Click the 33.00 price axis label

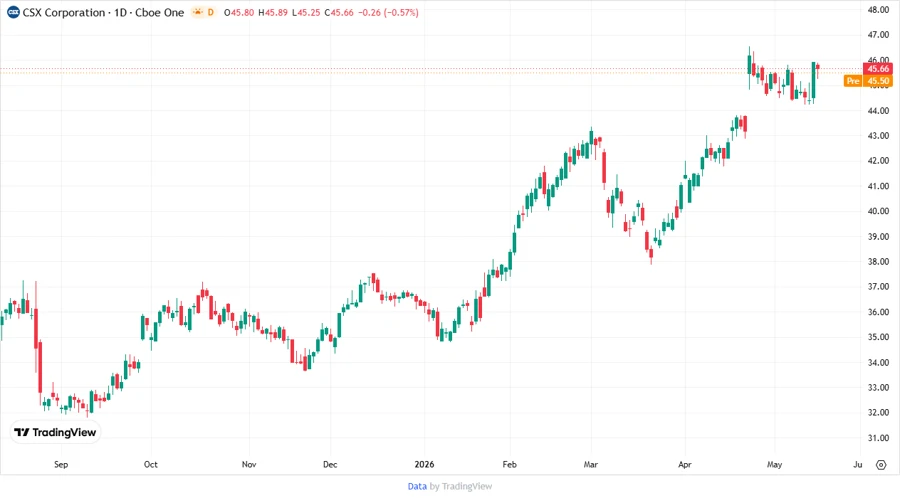(878, 387)
